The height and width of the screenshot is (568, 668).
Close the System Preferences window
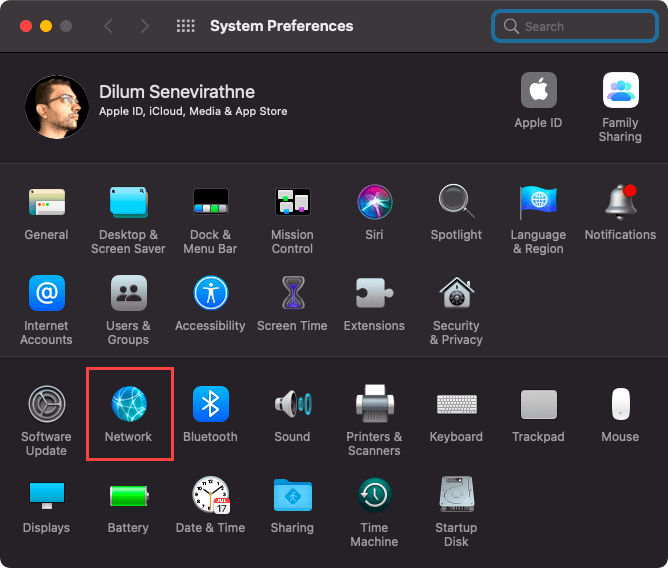(x=26, y=26)
